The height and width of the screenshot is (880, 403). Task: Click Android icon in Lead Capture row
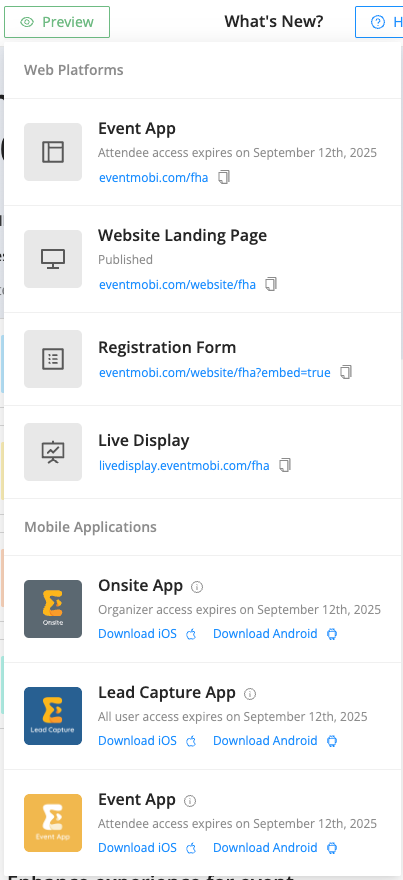pyautogui.click(x=332, y=741)
